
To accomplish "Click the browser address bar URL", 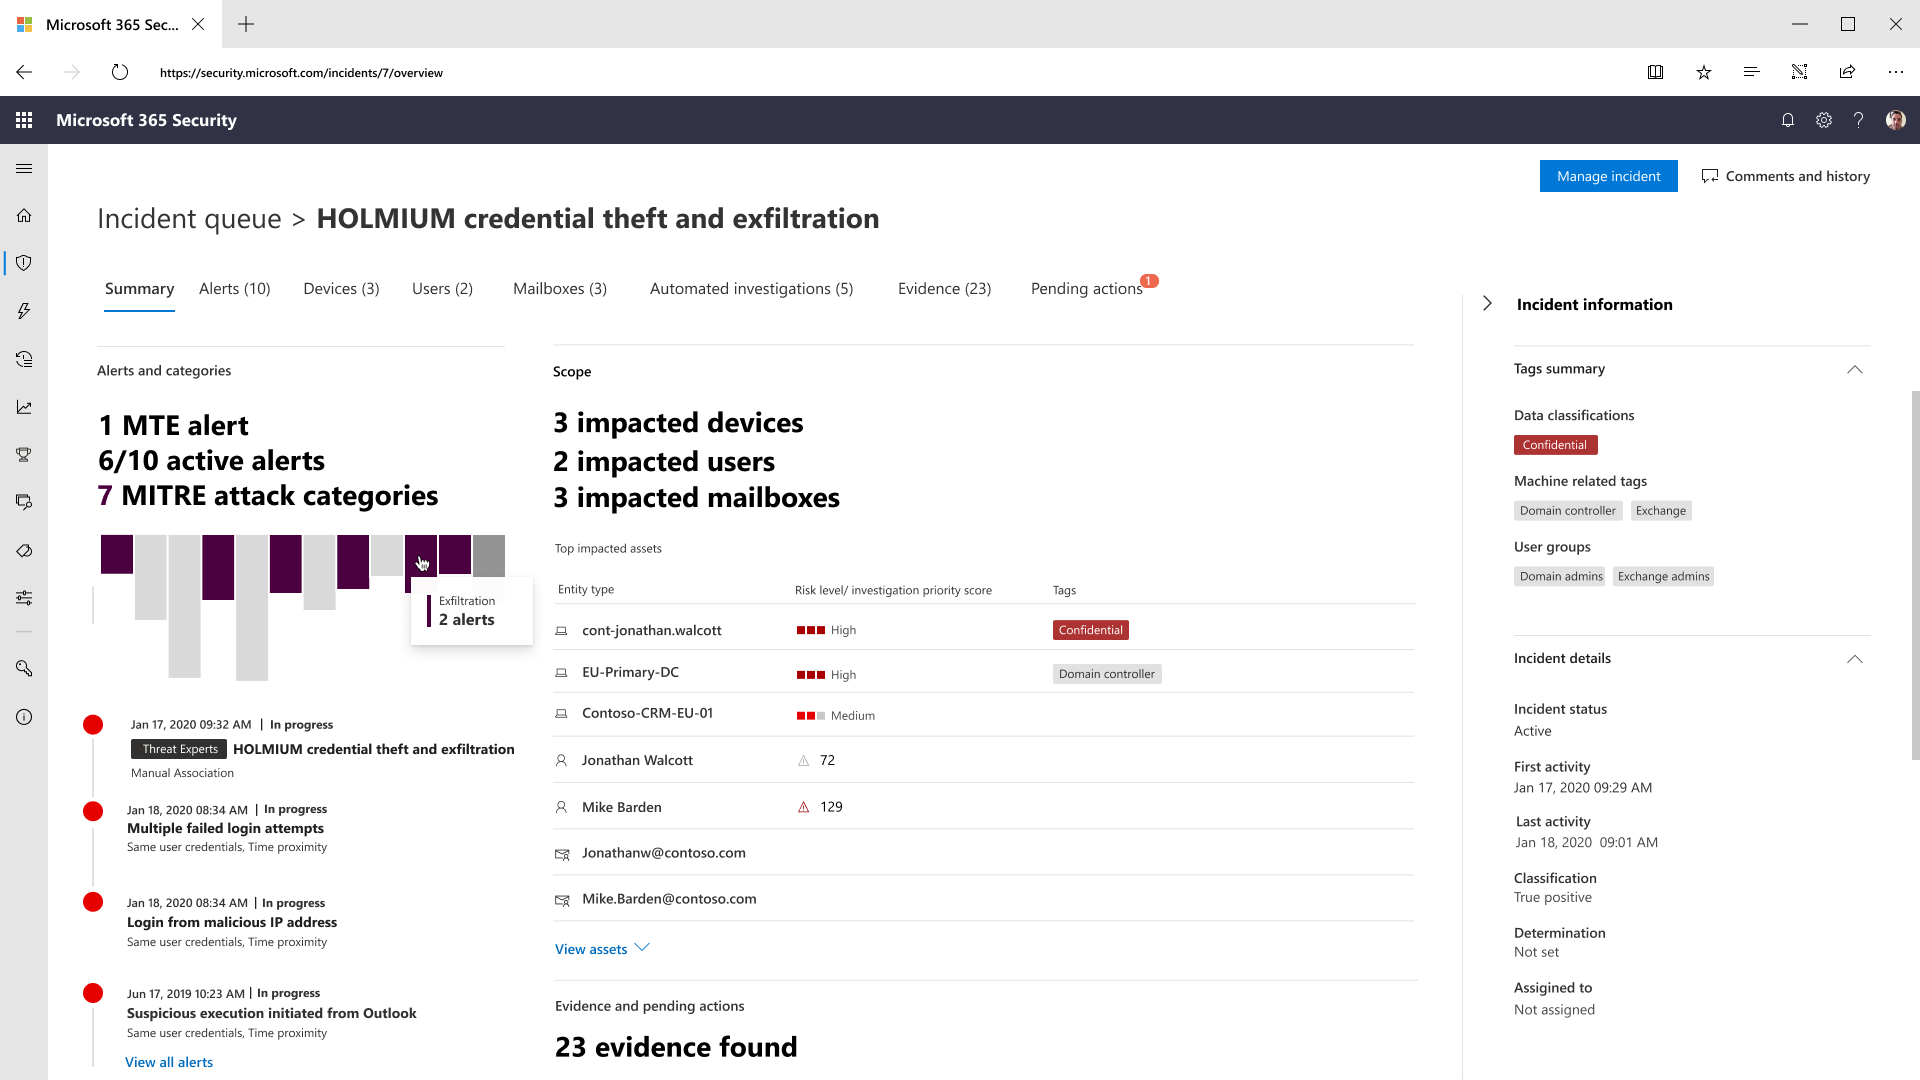I will click(x=302, y=72).
